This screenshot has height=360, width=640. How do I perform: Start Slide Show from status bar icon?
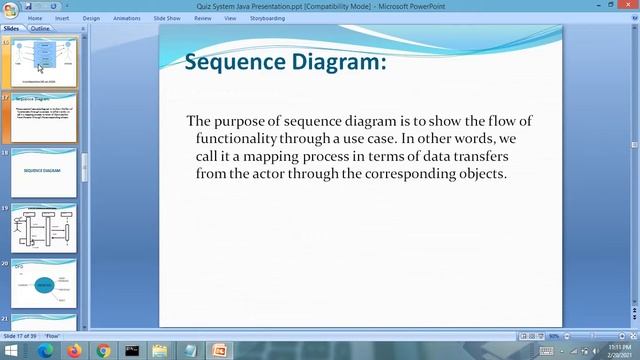pos(541,336)
